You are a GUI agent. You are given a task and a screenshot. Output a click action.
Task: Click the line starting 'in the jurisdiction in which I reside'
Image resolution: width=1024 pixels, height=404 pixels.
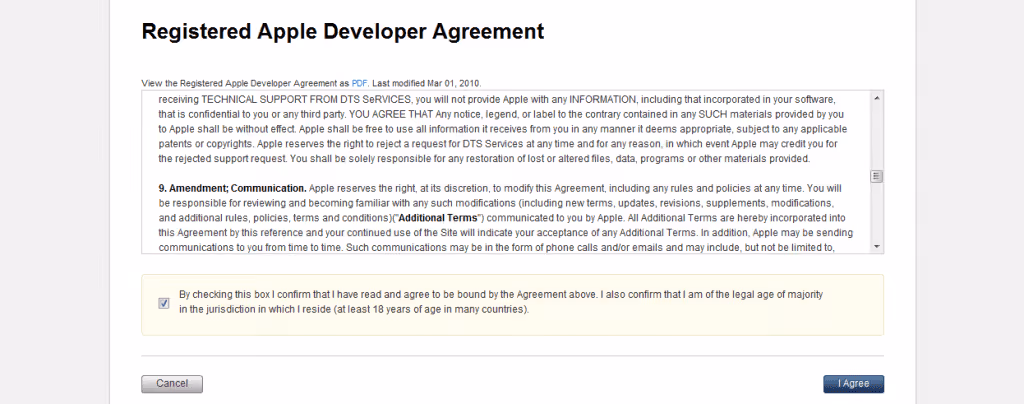click(x=354, y=309)
